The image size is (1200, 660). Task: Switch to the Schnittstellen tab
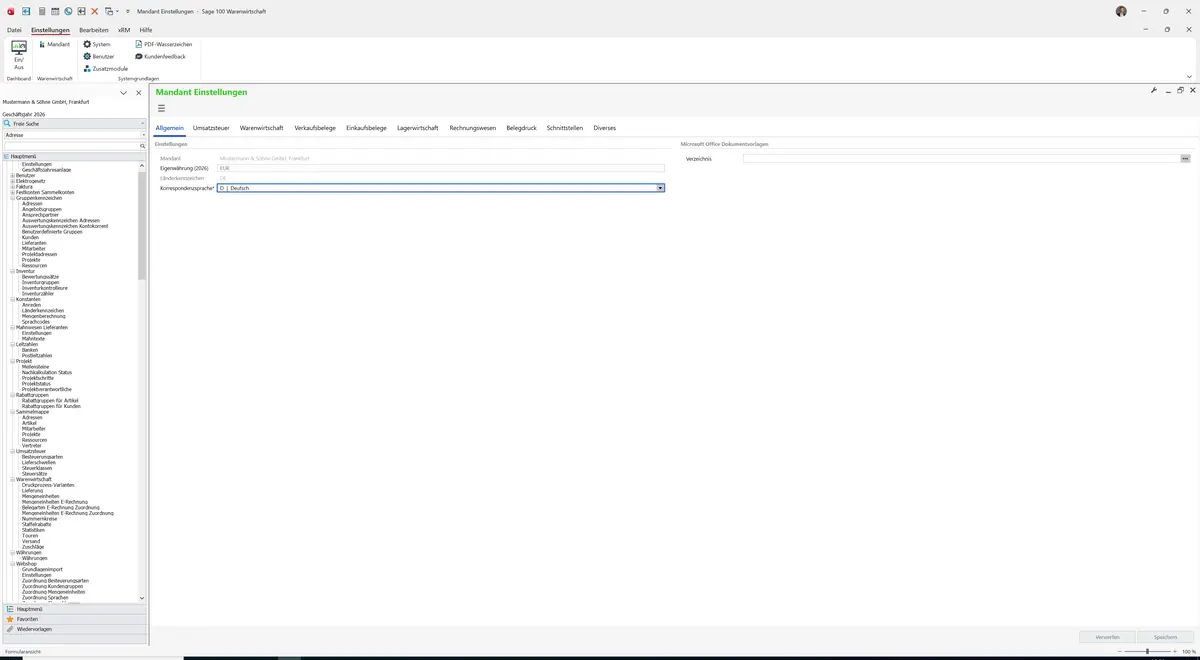(x=565, y=128)
